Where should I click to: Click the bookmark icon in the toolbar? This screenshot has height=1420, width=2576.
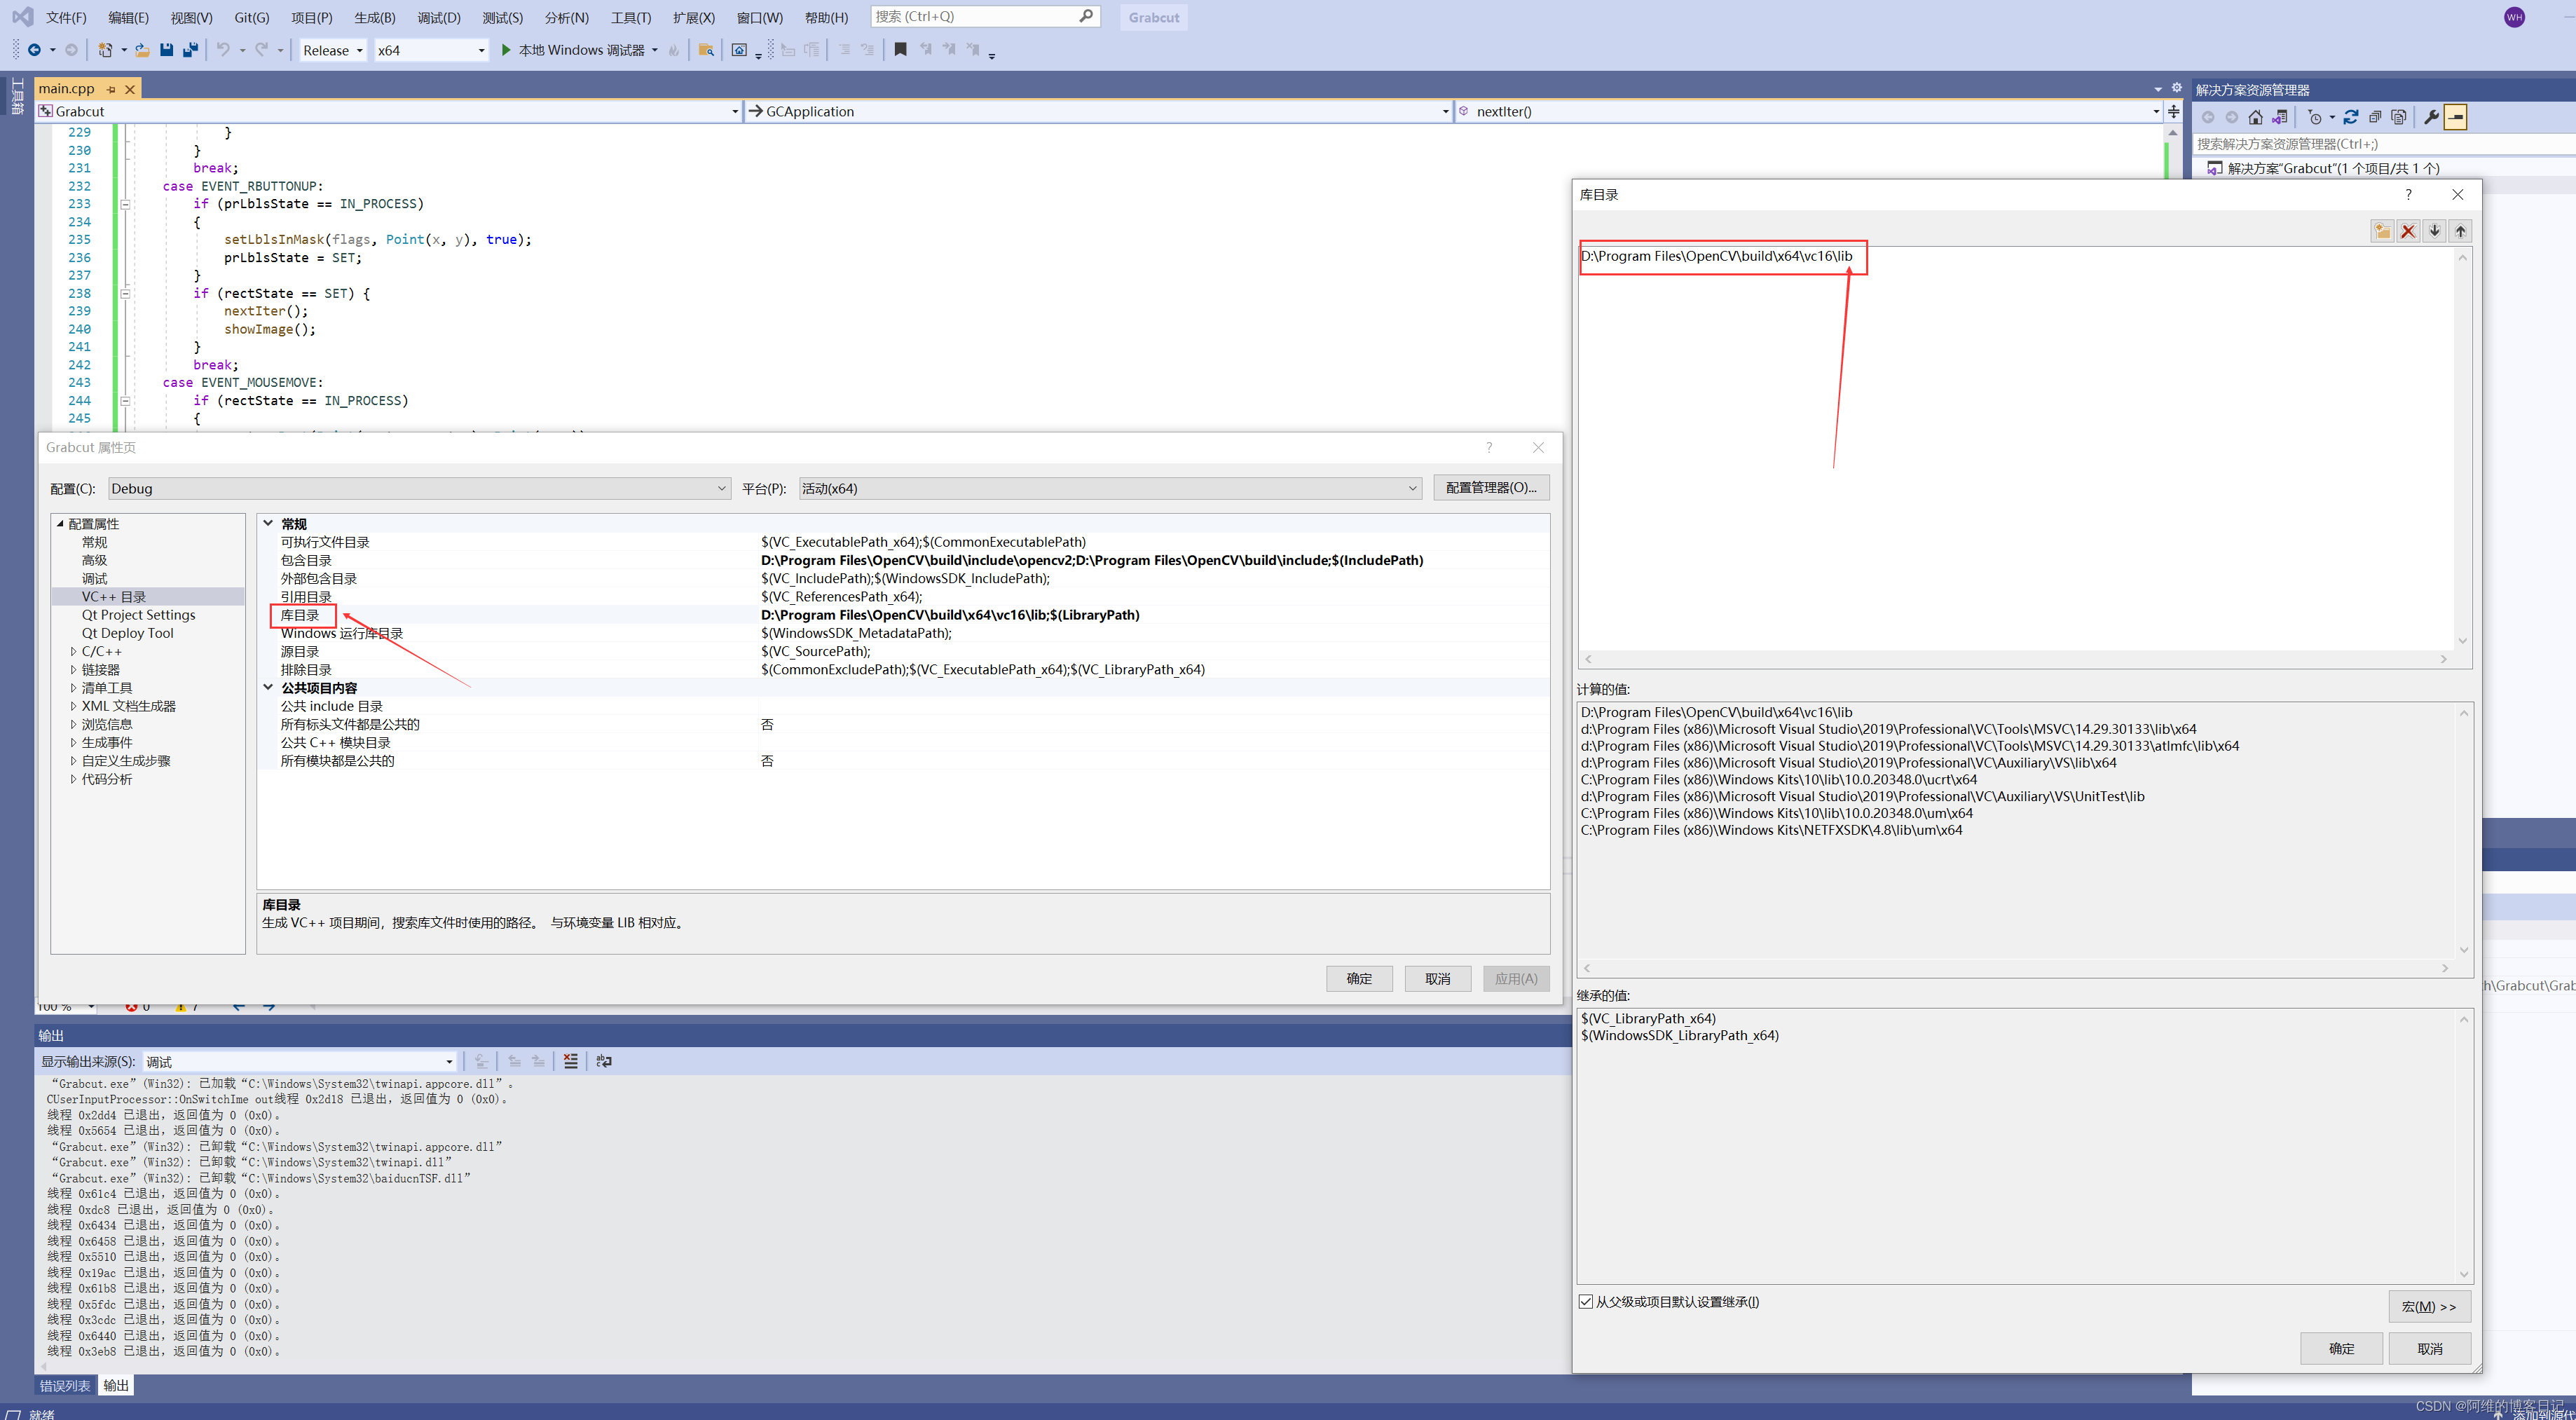[900, 50]
